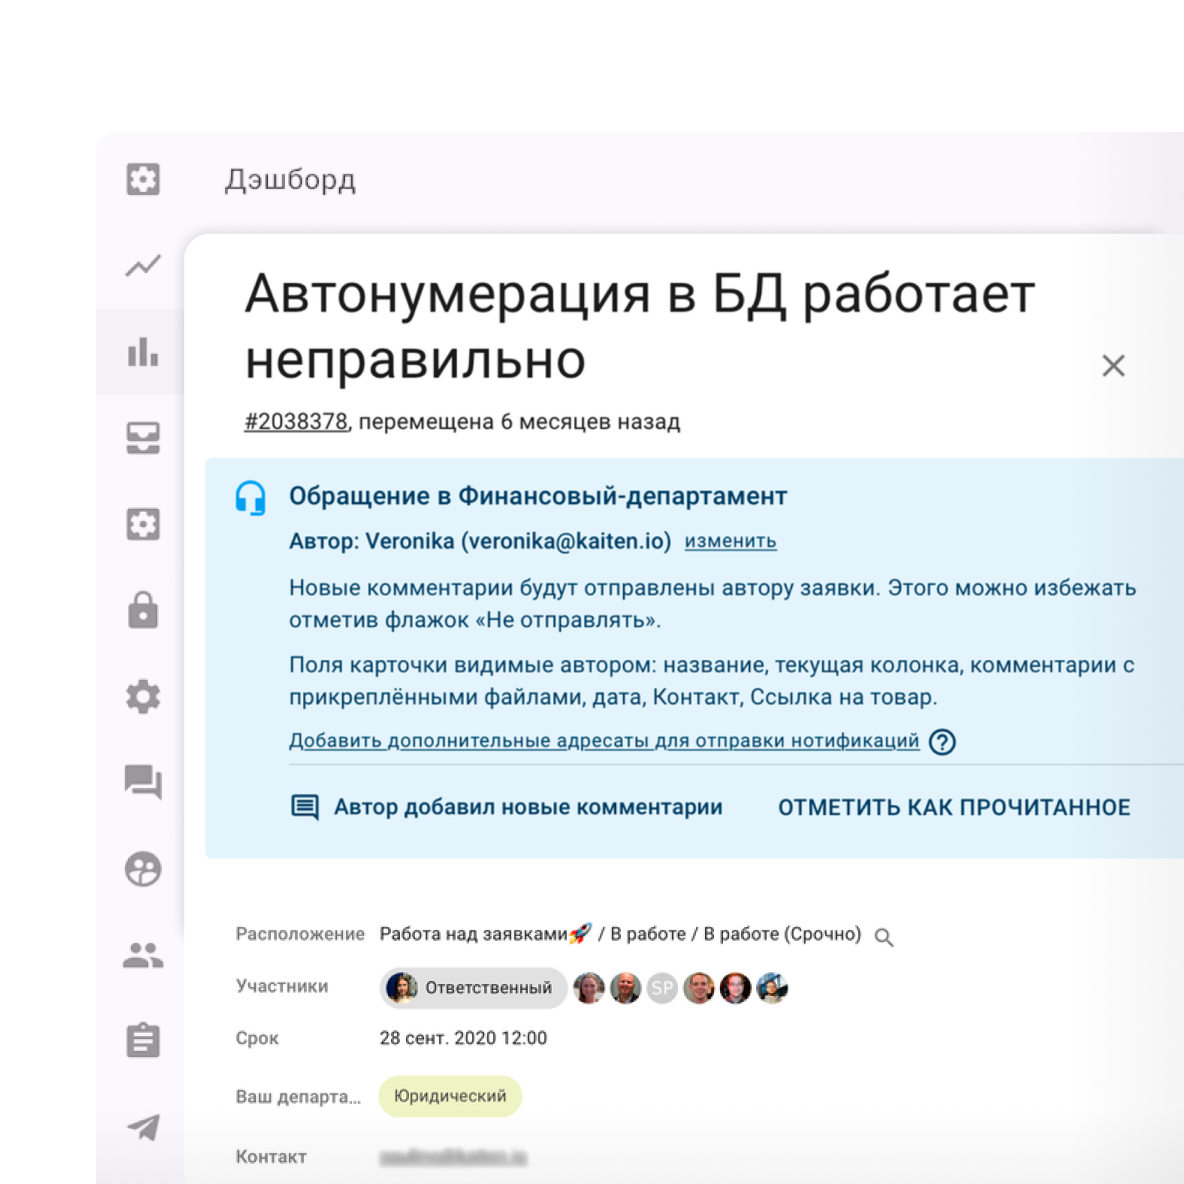Select the 'SP' initials member avatar

pyautogui.click(x=662, y=988)
